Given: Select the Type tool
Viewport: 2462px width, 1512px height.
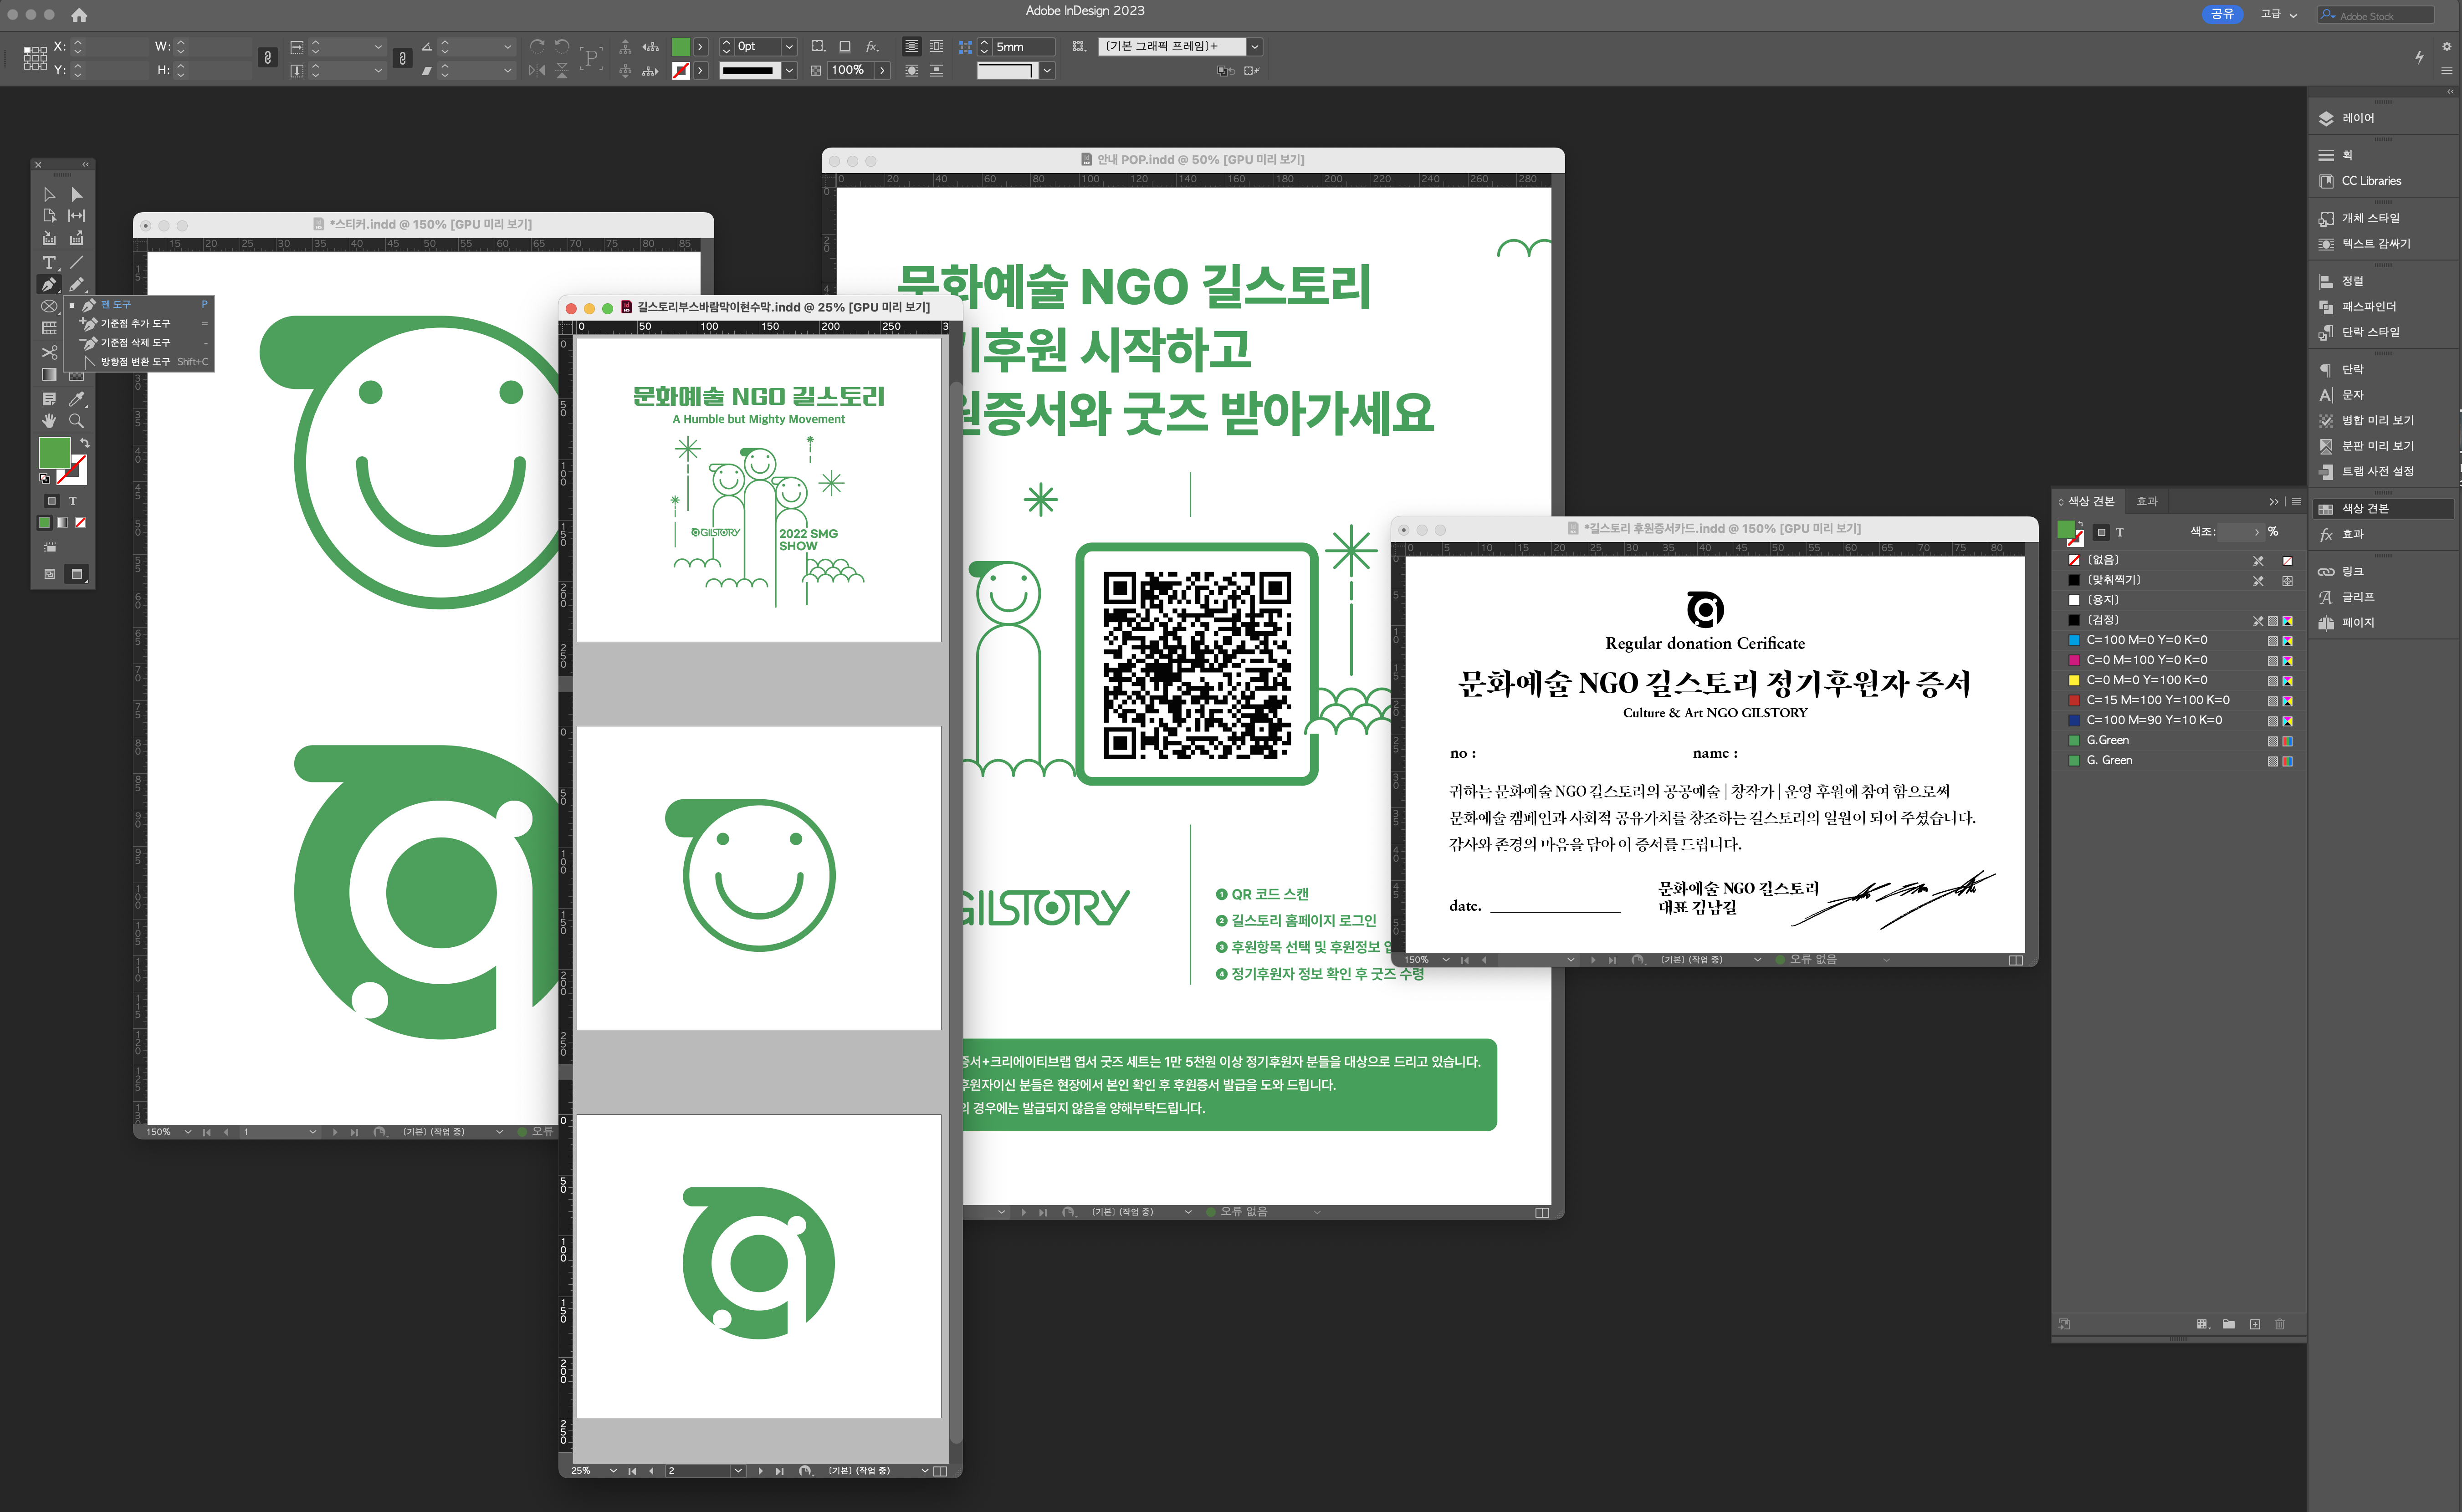Looking at the screenshot, I should (49, 262).
